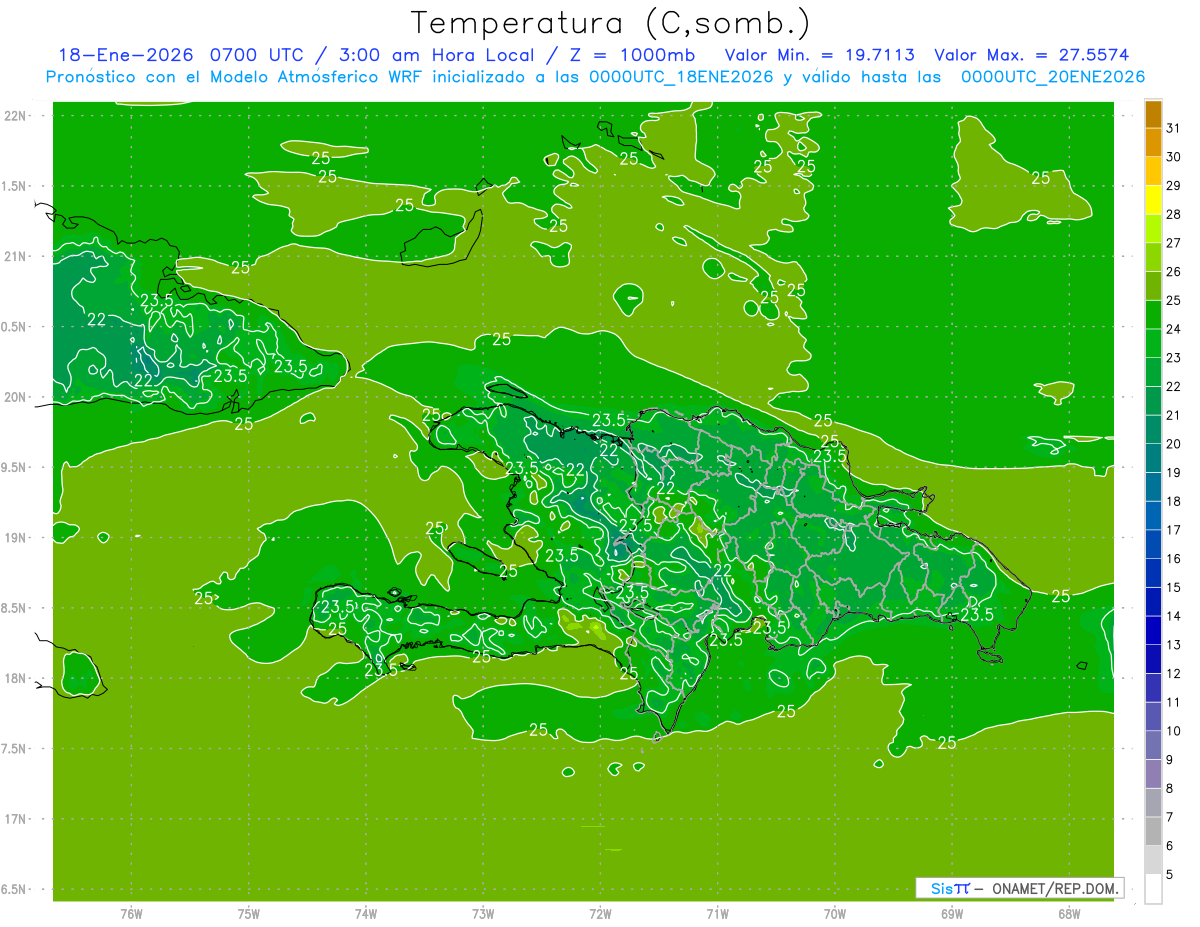Click the 73W longitude axis label
Image resolution: width=1200 pixels, height=927 pixels.
(x=483, y=913)
